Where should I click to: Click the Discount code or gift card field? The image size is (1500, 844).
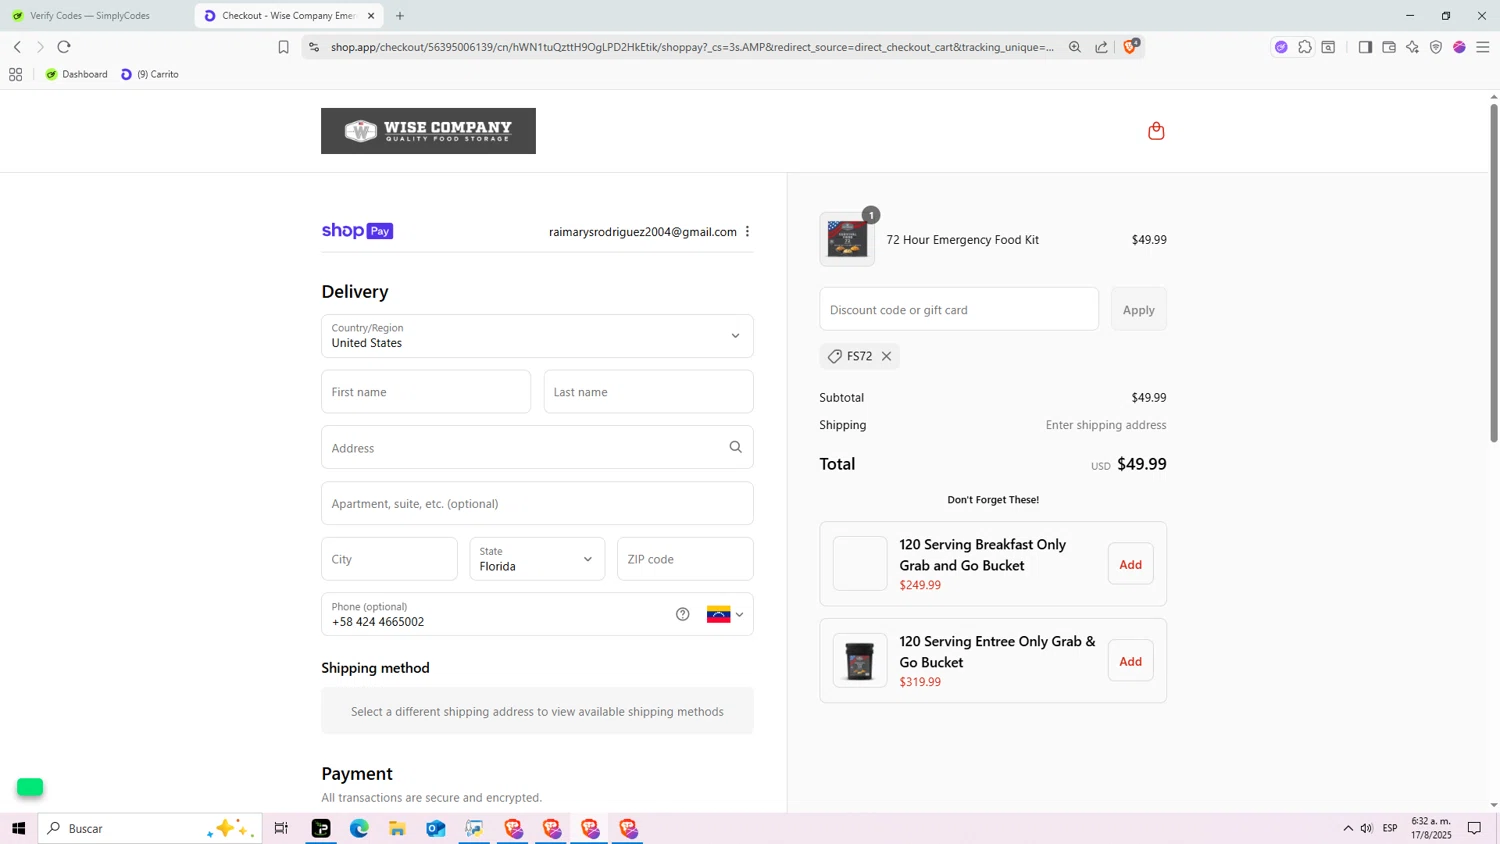point(959,309)
